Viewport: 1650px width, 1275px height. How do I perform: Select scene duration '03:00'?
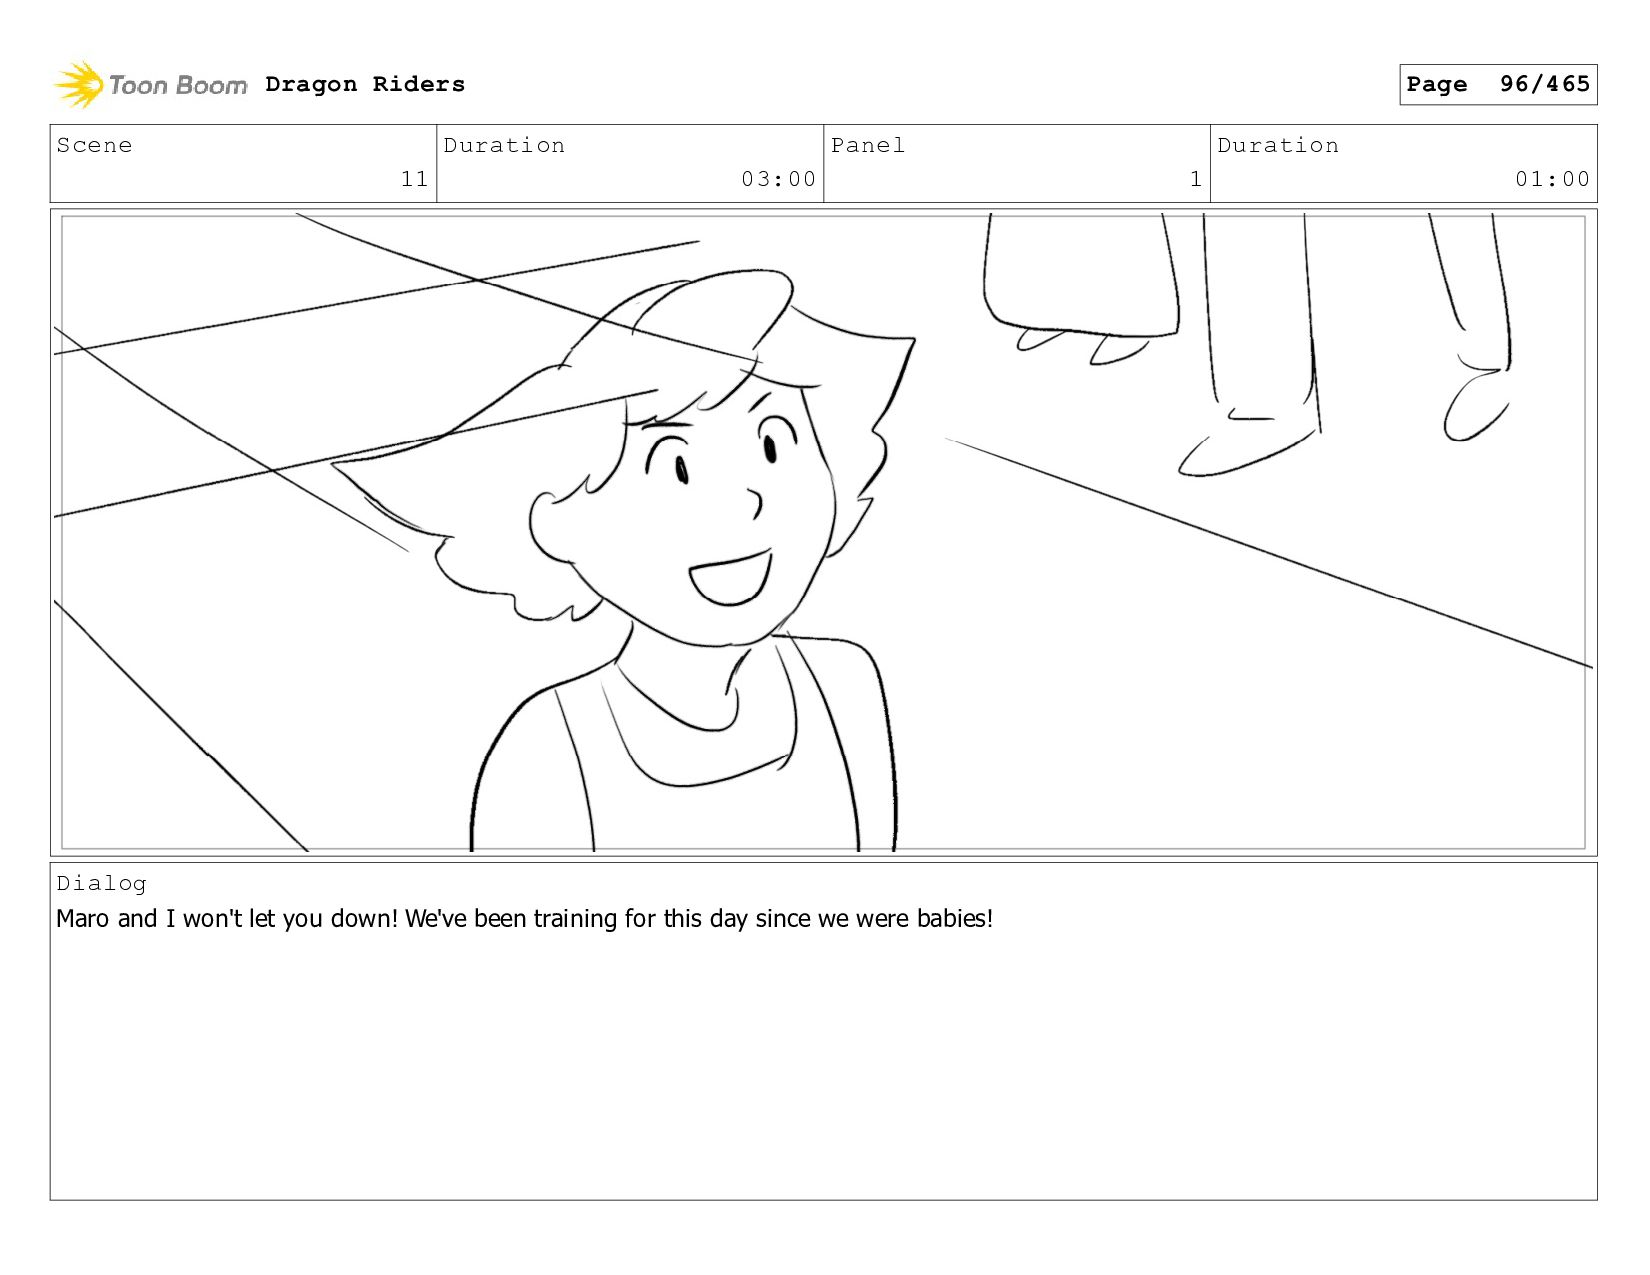pyautogui.click(x=778, y=180)
